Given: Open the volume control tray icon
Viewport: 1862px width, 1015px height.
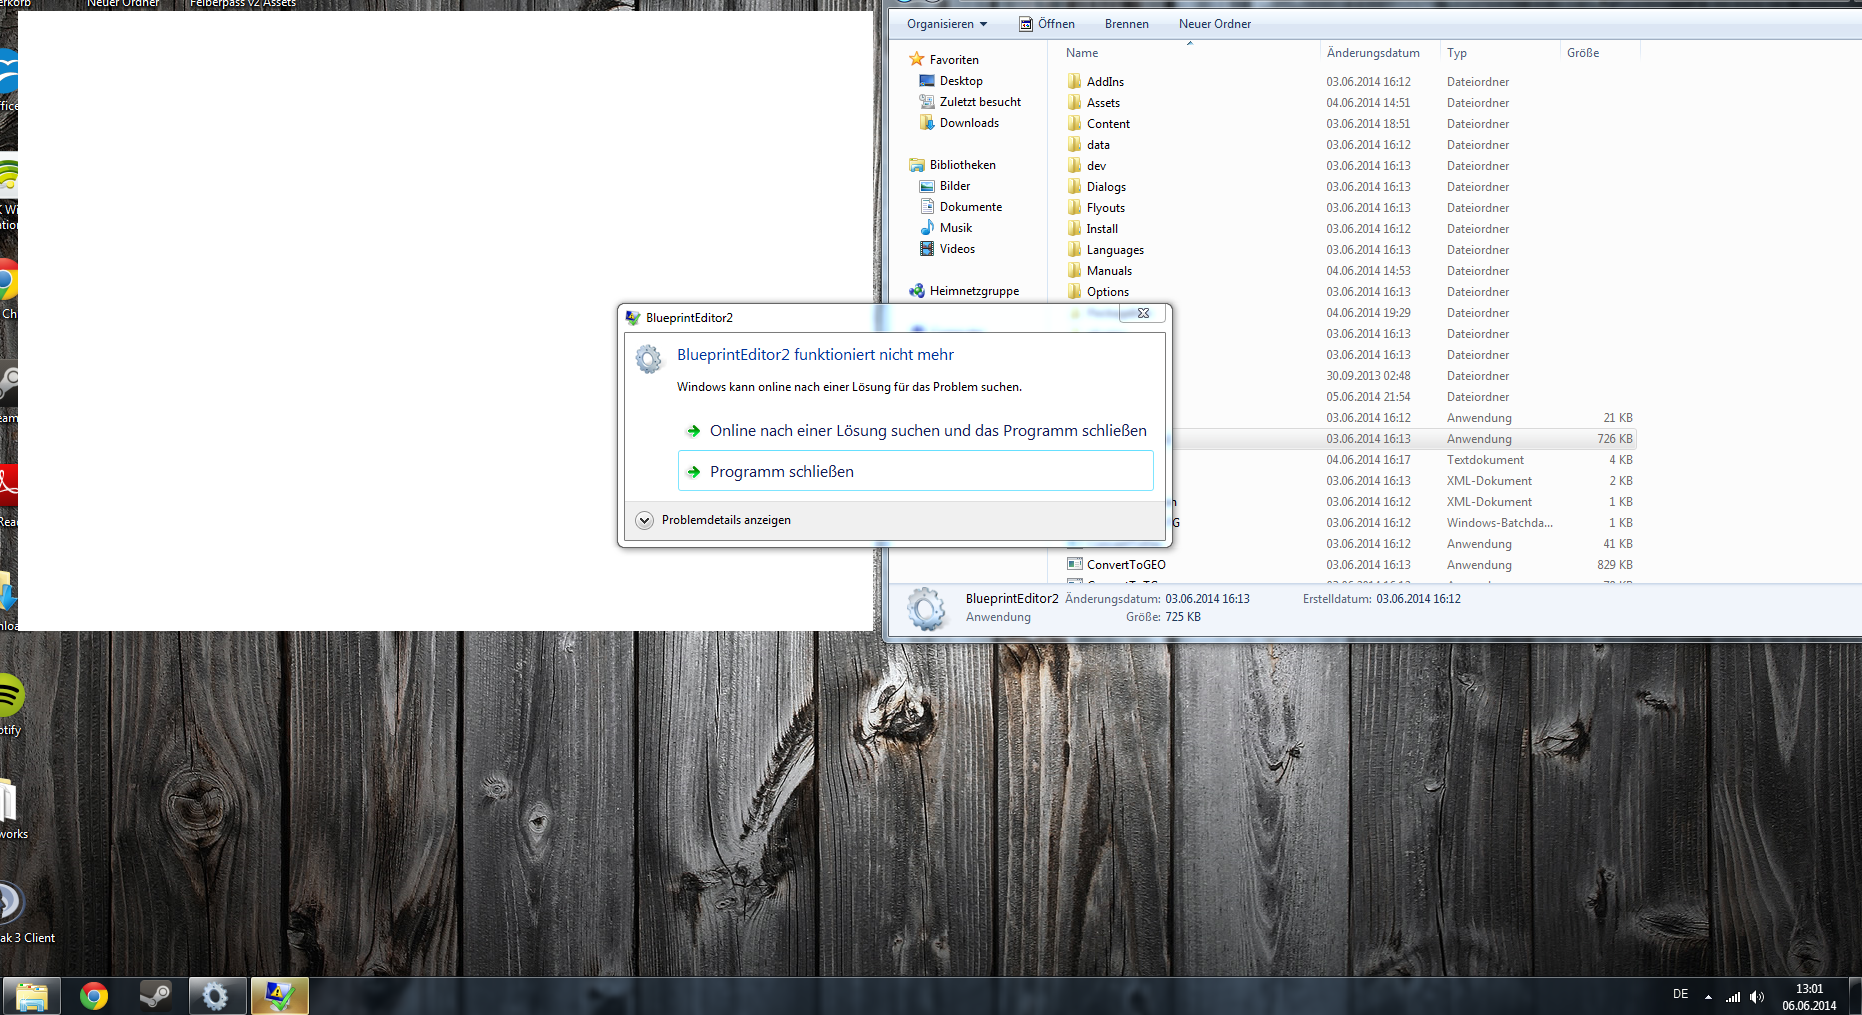Looking at the screenshot, I should (1757, 997).
